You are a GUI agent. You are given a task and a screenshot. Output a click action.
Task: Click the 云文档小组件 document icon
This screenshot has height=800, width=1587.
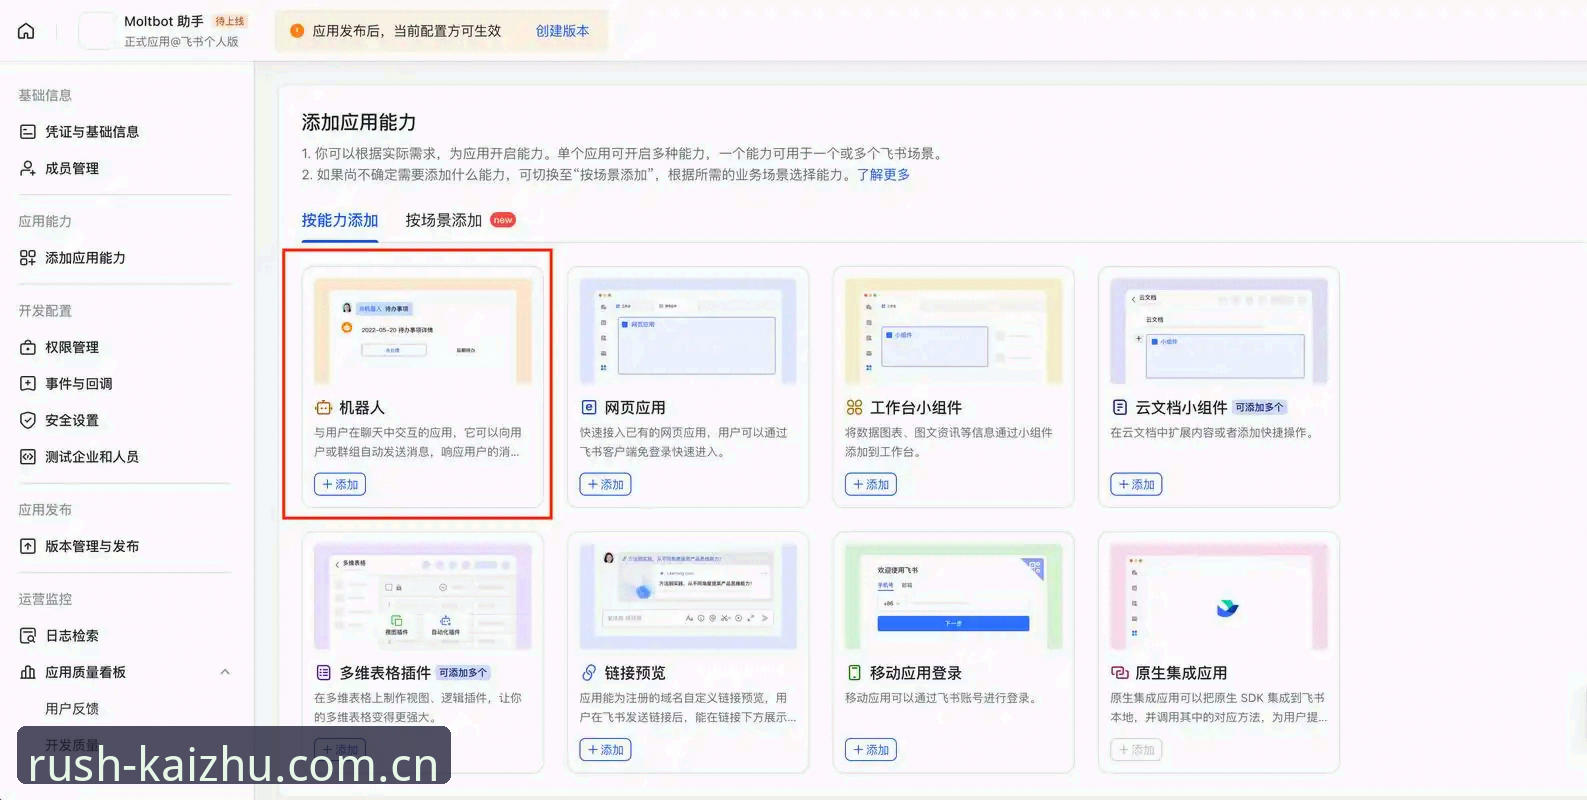[x=1120, y=407]
